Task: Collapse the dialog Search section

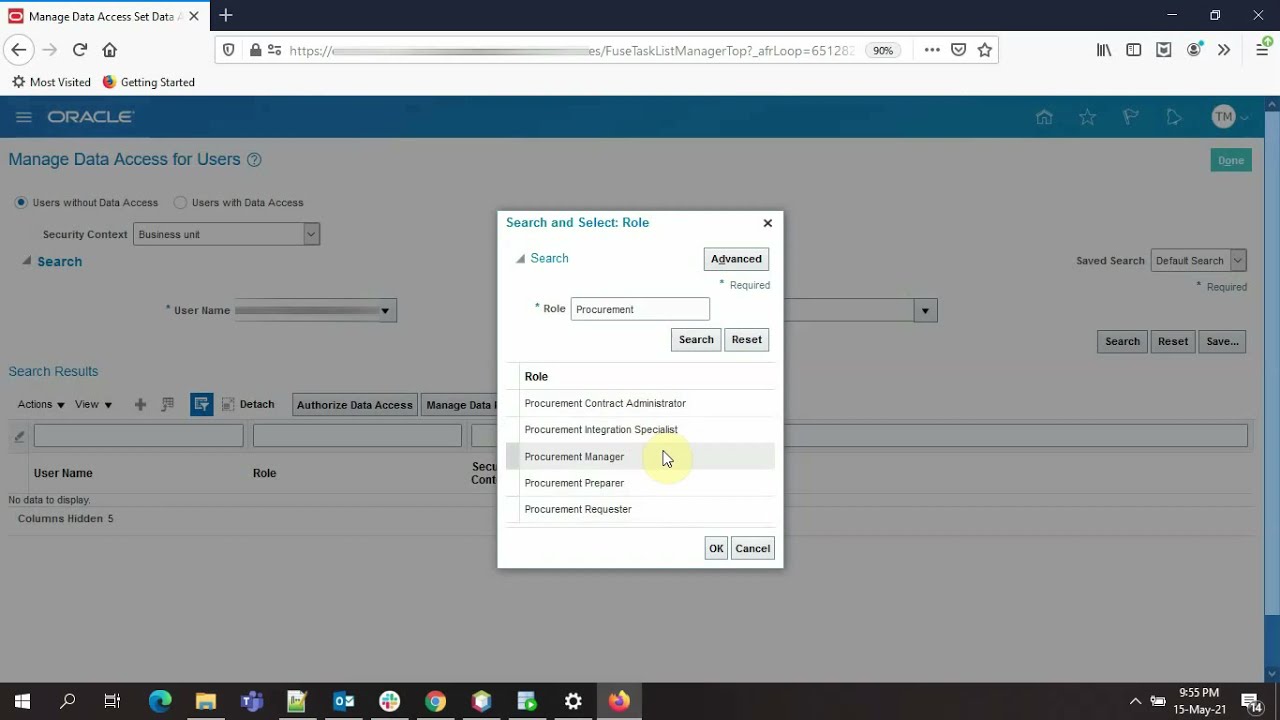Action: point(520,259)
